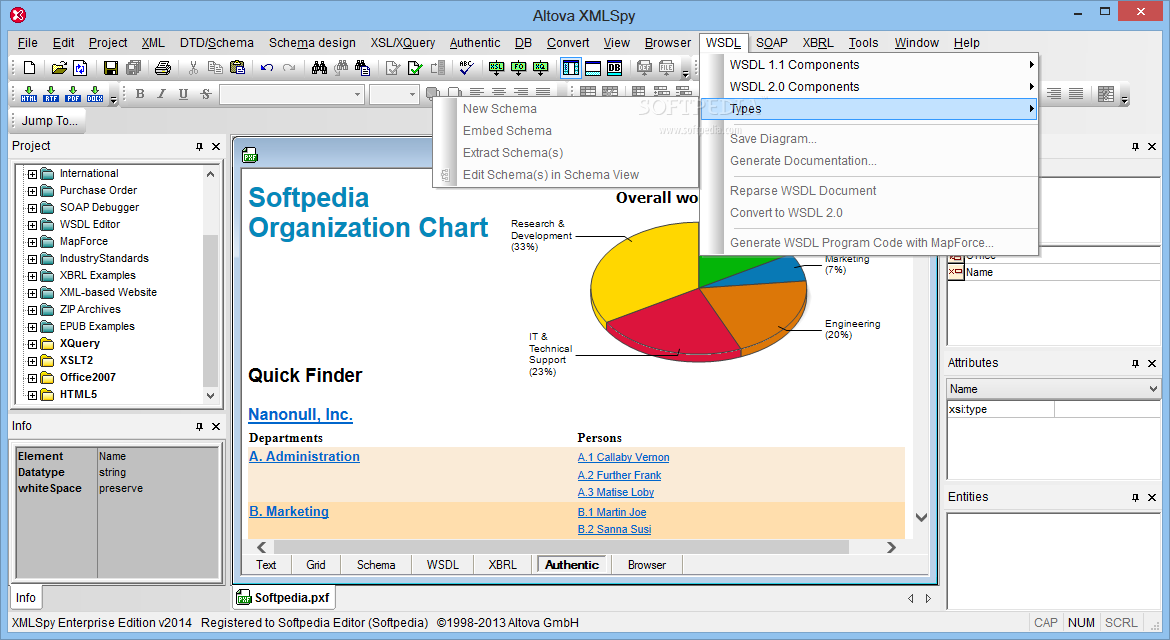The image size is (1170, 640).
Task: Click the DB database query icon
Action: click(x=614, y=68)
